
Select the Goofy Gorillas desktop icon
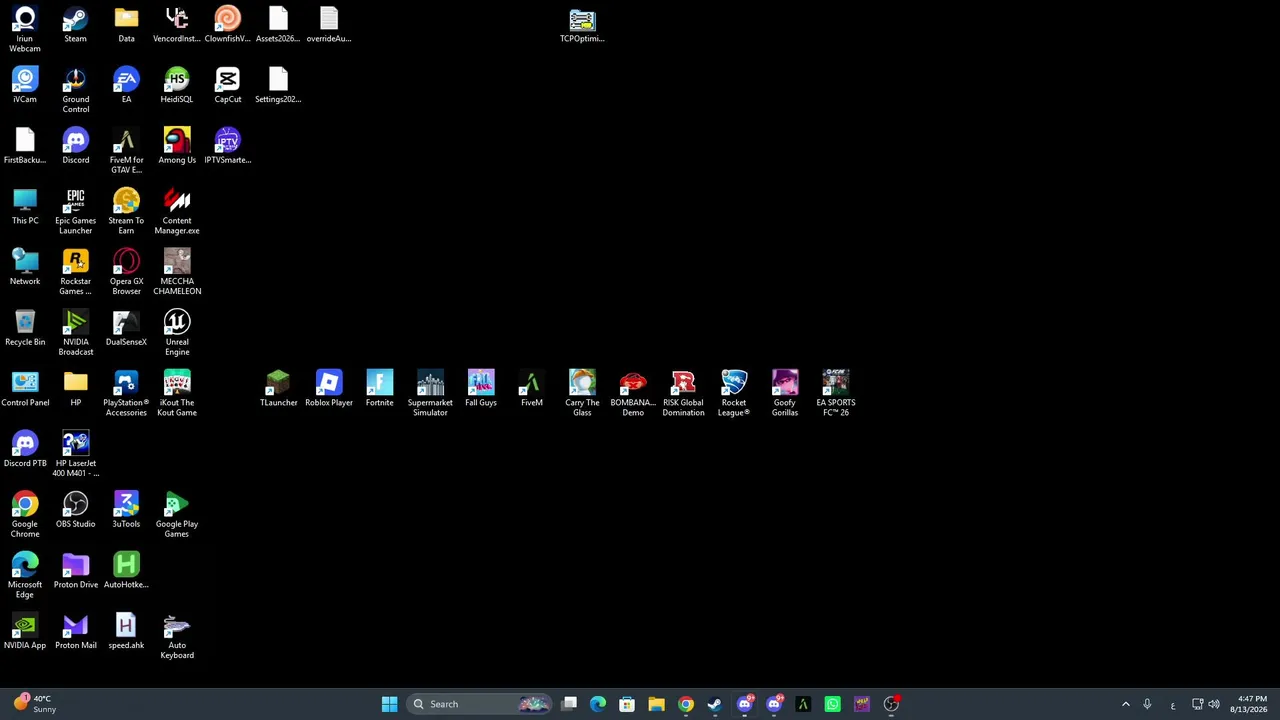click(785, 395)
